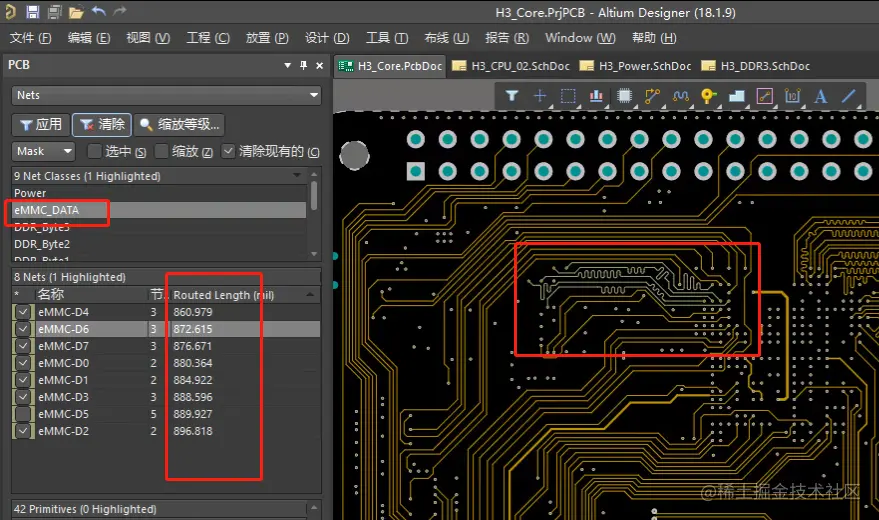Open the View menu 视图 (V)
The width and height of the screenshot is (879, 520).
tap(148, 38)
